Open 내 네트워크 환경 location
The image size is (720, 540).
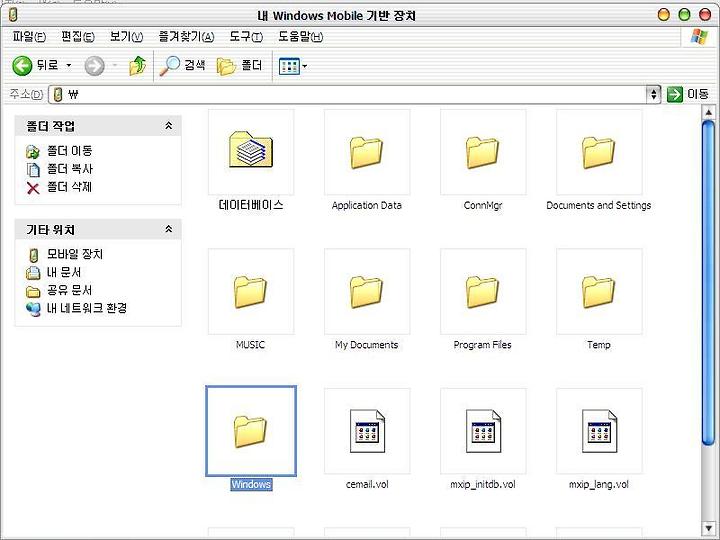tap(76, 308)
